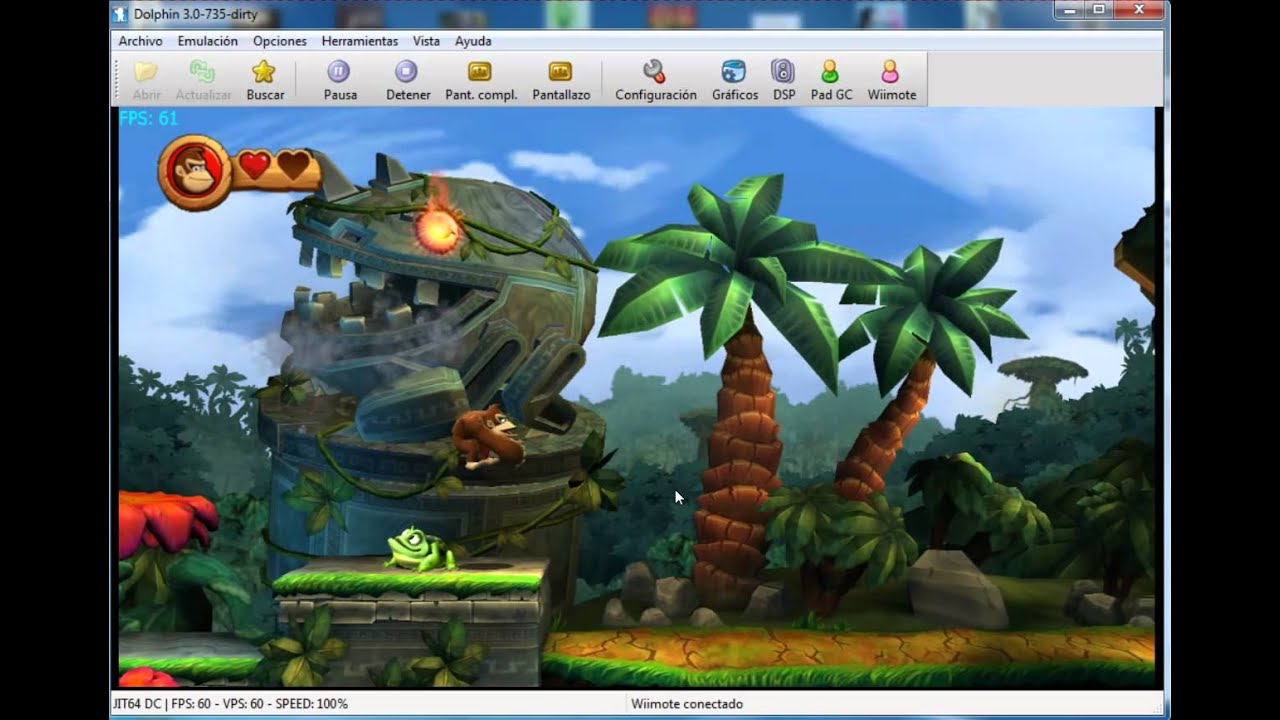Click the Donkey Kong portrait badge
1280x720 pixels.
(194, 173)
